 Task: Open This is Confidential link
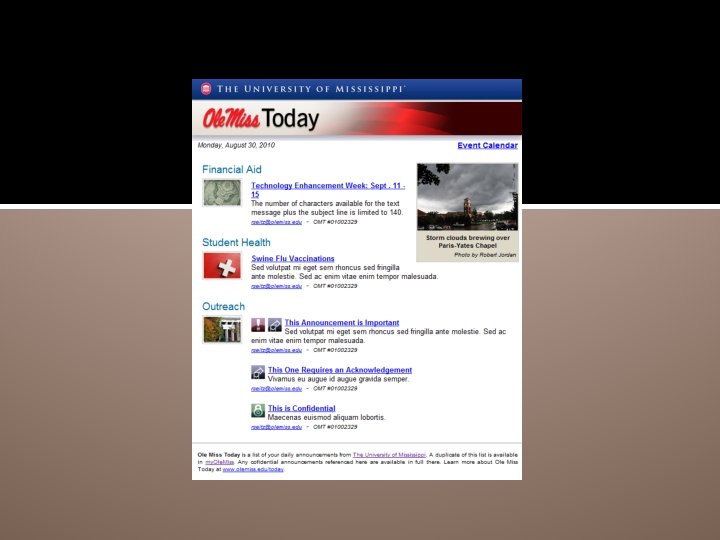pos(302,408)
